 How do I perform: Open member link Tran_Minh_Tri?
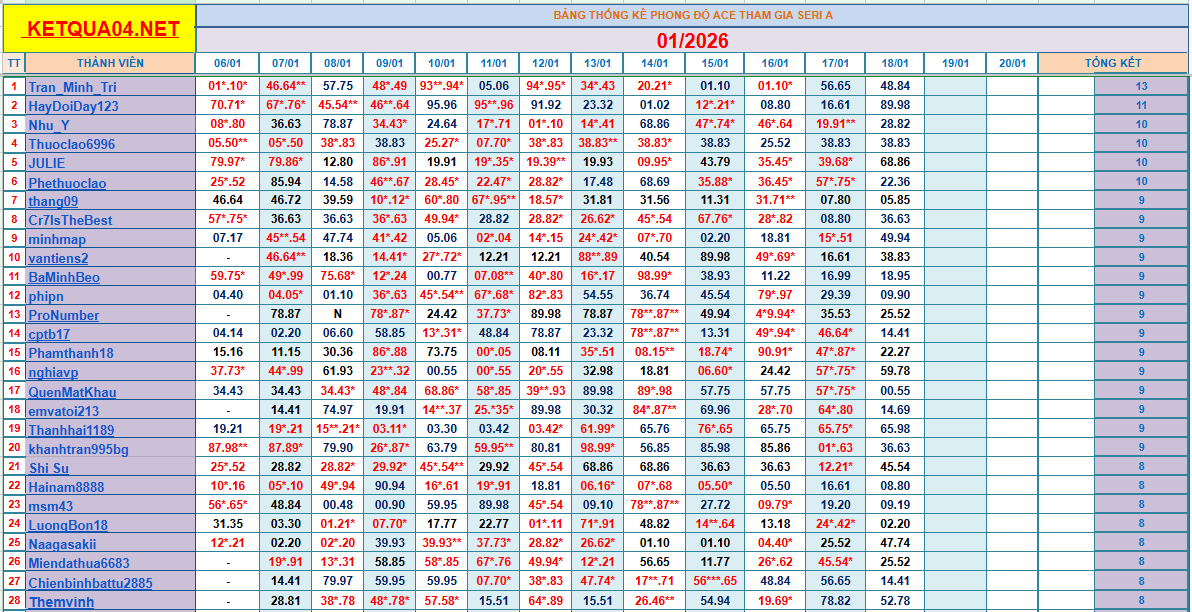72,87
